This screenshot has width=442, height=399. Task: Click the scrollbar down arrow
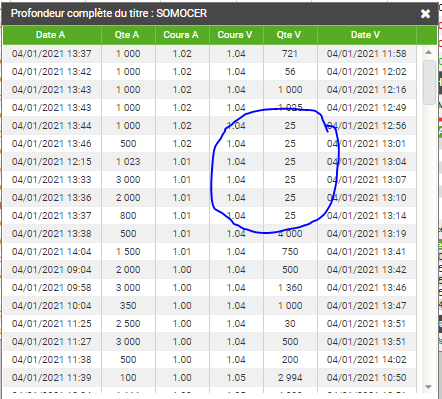click(x=429, y=387)
